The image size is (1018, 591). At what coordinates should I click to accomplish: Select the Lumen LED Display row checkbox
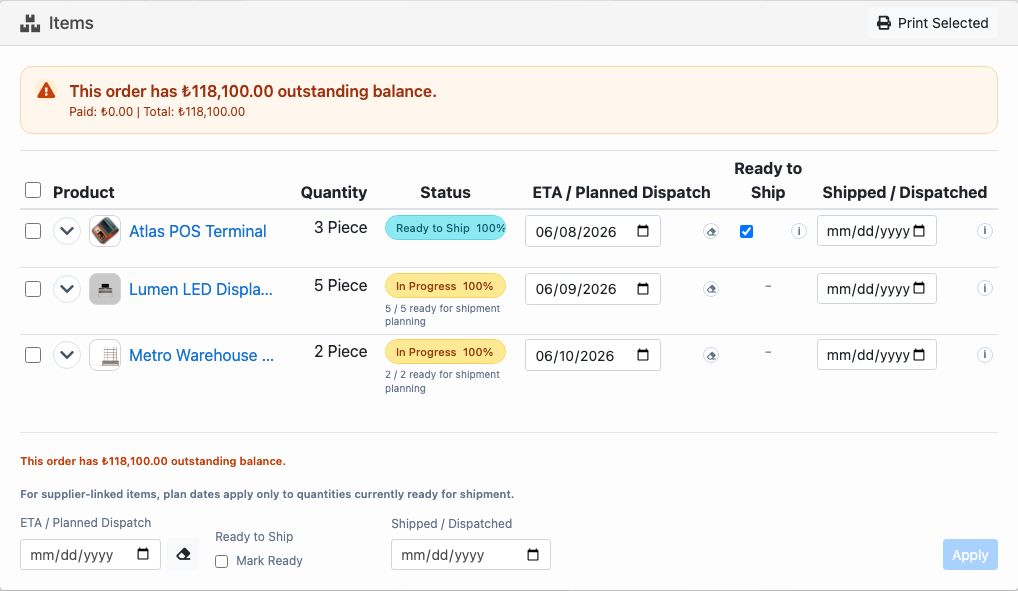(x=33, y=289)
